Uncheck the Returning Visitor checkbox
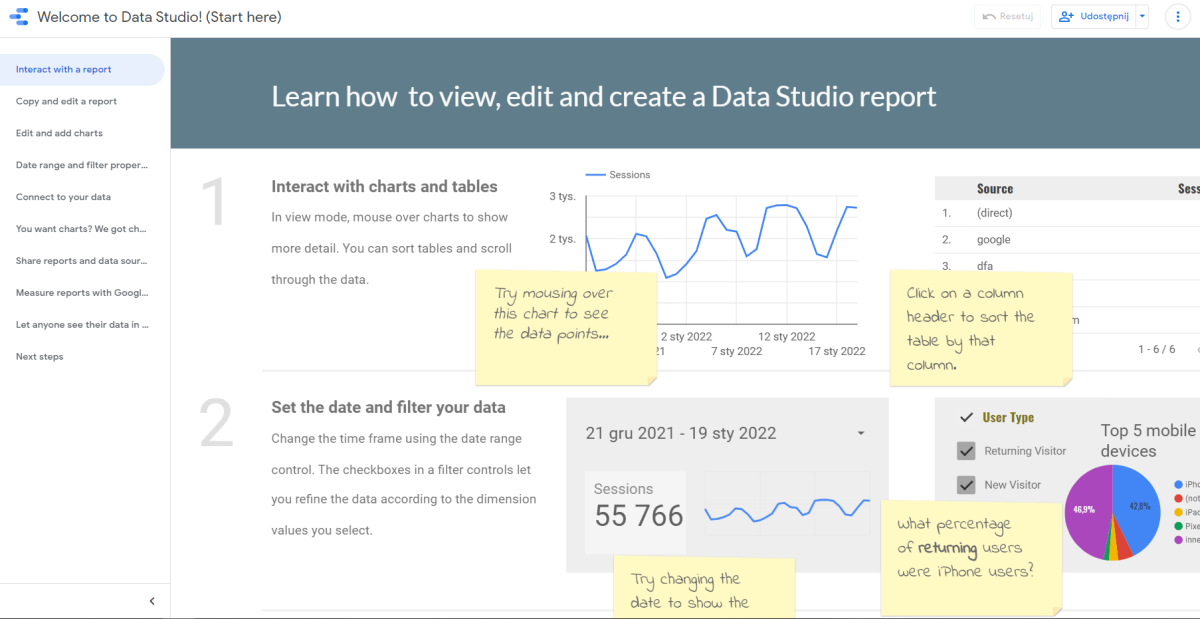Image resolution: width=1200 pixels, height=619 pixels. pyautogui.click(x=966, y=451)
